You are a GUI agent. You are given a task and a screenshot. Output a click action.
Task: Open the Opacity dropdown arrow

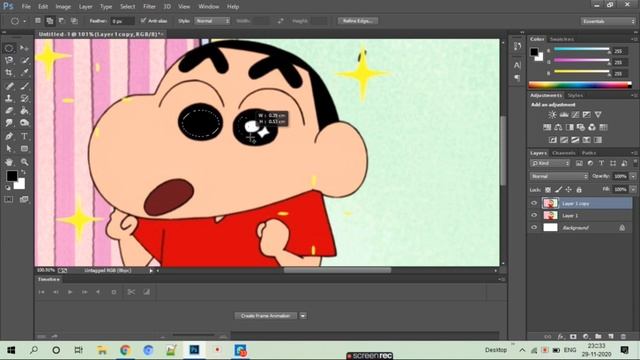(633, 176)
